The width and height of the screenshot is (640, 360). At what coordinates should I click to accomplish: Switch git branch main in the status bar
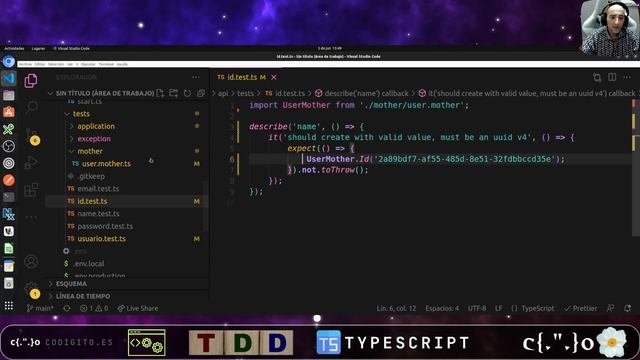pyautogui.click(x=40, y=309)
